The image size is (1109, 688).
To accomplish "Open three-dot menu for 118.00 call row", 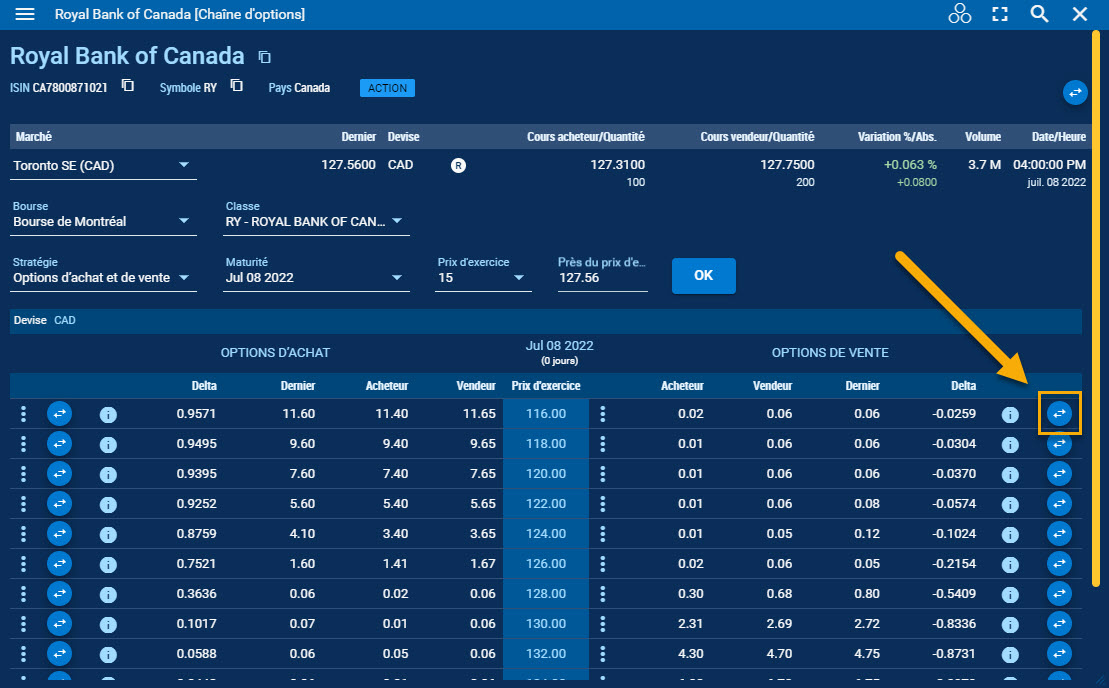I will point(22,444).
